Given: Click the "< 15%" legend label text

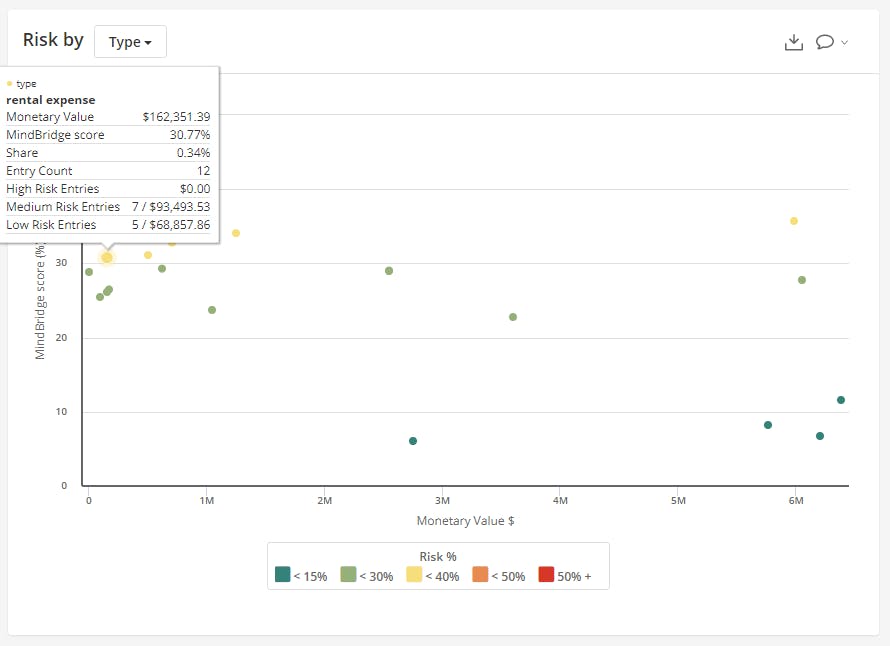Looking at the screenshot, I should 311,576.
